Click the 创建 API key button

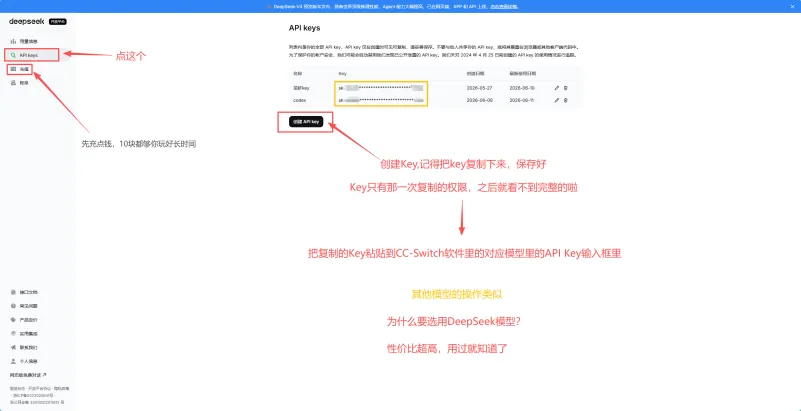306,122
